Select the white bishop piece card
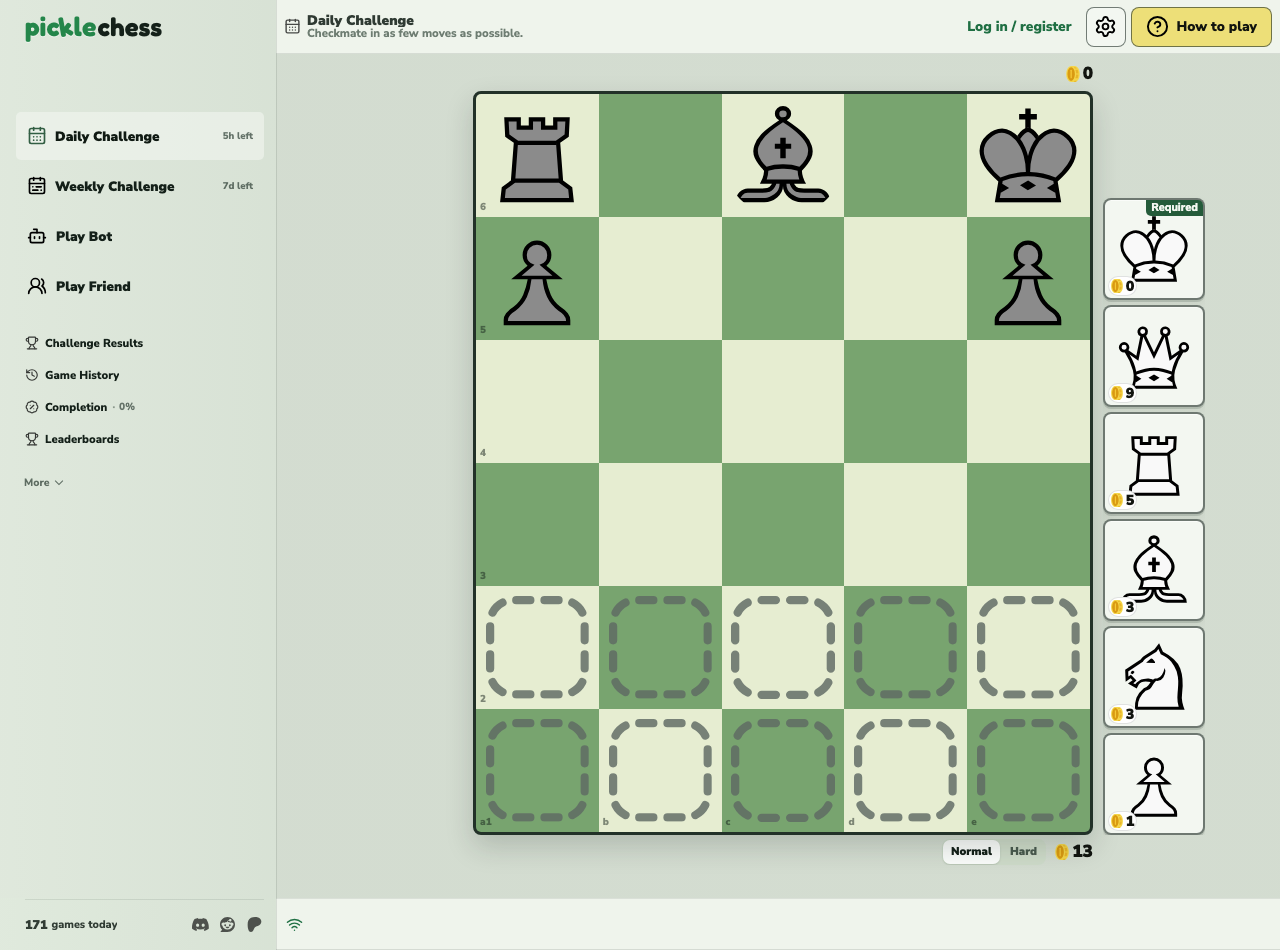 point(1154,570)
